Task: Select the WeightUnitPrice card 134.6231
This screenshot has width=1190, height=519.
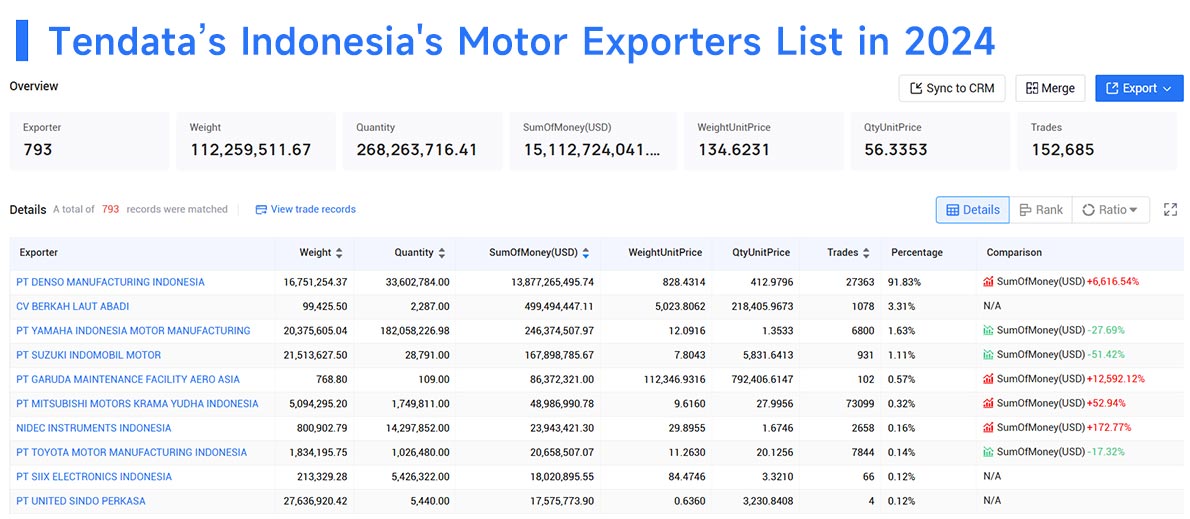Action: (763, 140)
